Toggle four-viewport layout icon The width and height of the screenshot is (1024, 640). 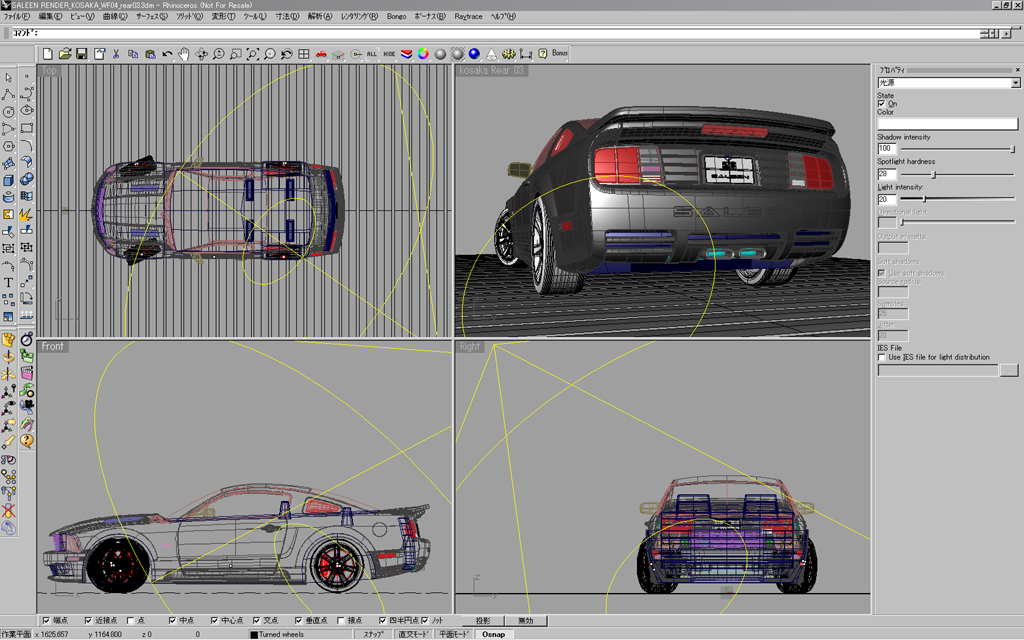click(x=304, y=54)
